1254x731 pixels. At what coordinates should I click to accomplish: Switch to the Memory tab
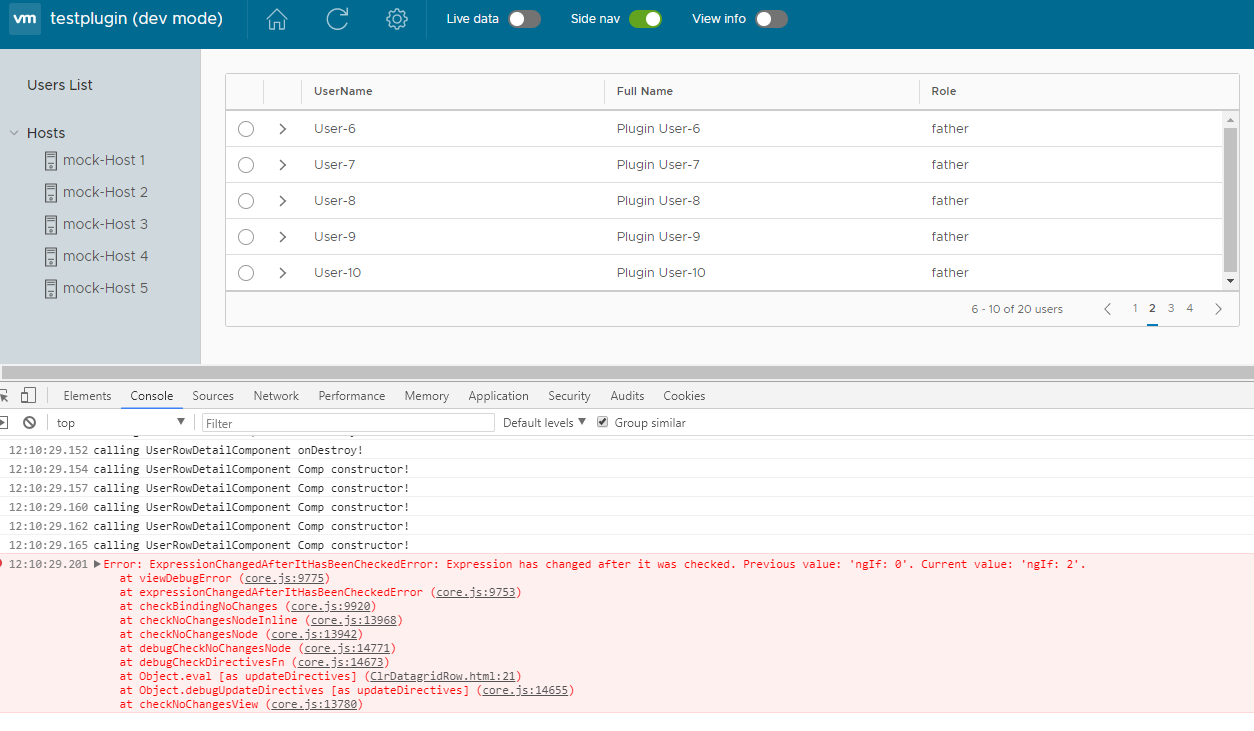(427, 396)
